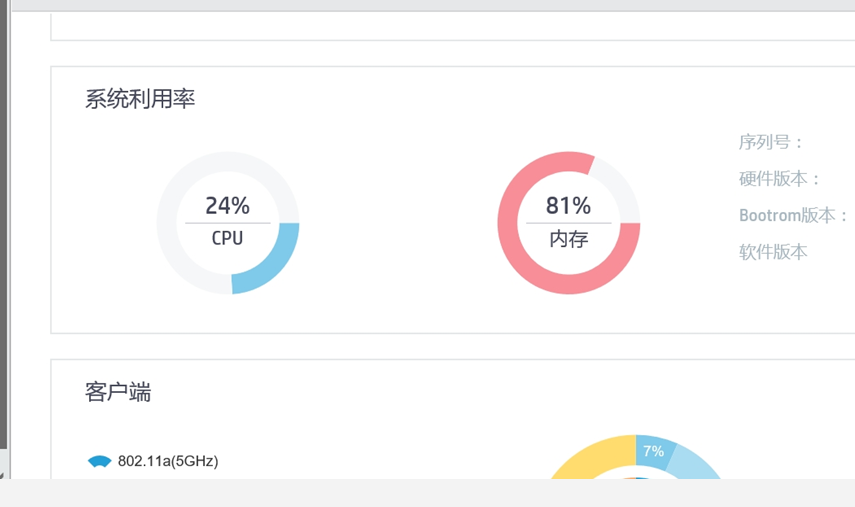This screenshot has width=855, height=507.
Task: Click the 802.11a(5GHz) wifi legend icon
Action: (99, 461)
